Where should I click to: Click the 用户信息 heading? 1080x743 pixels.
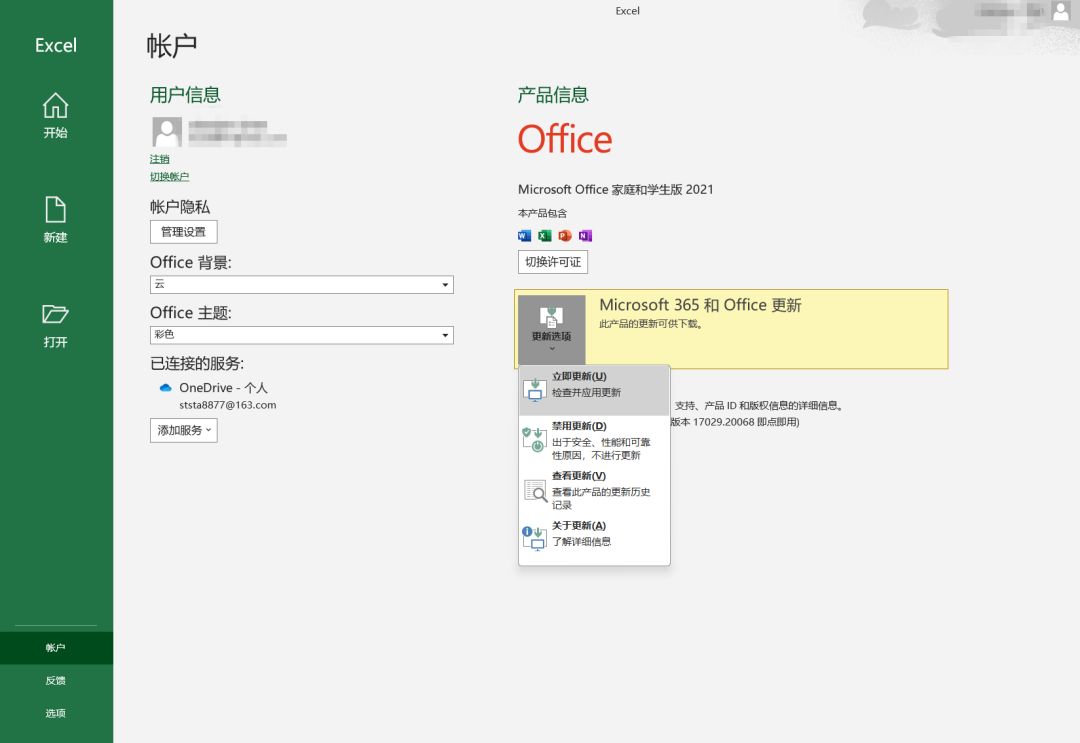(185, 95)
